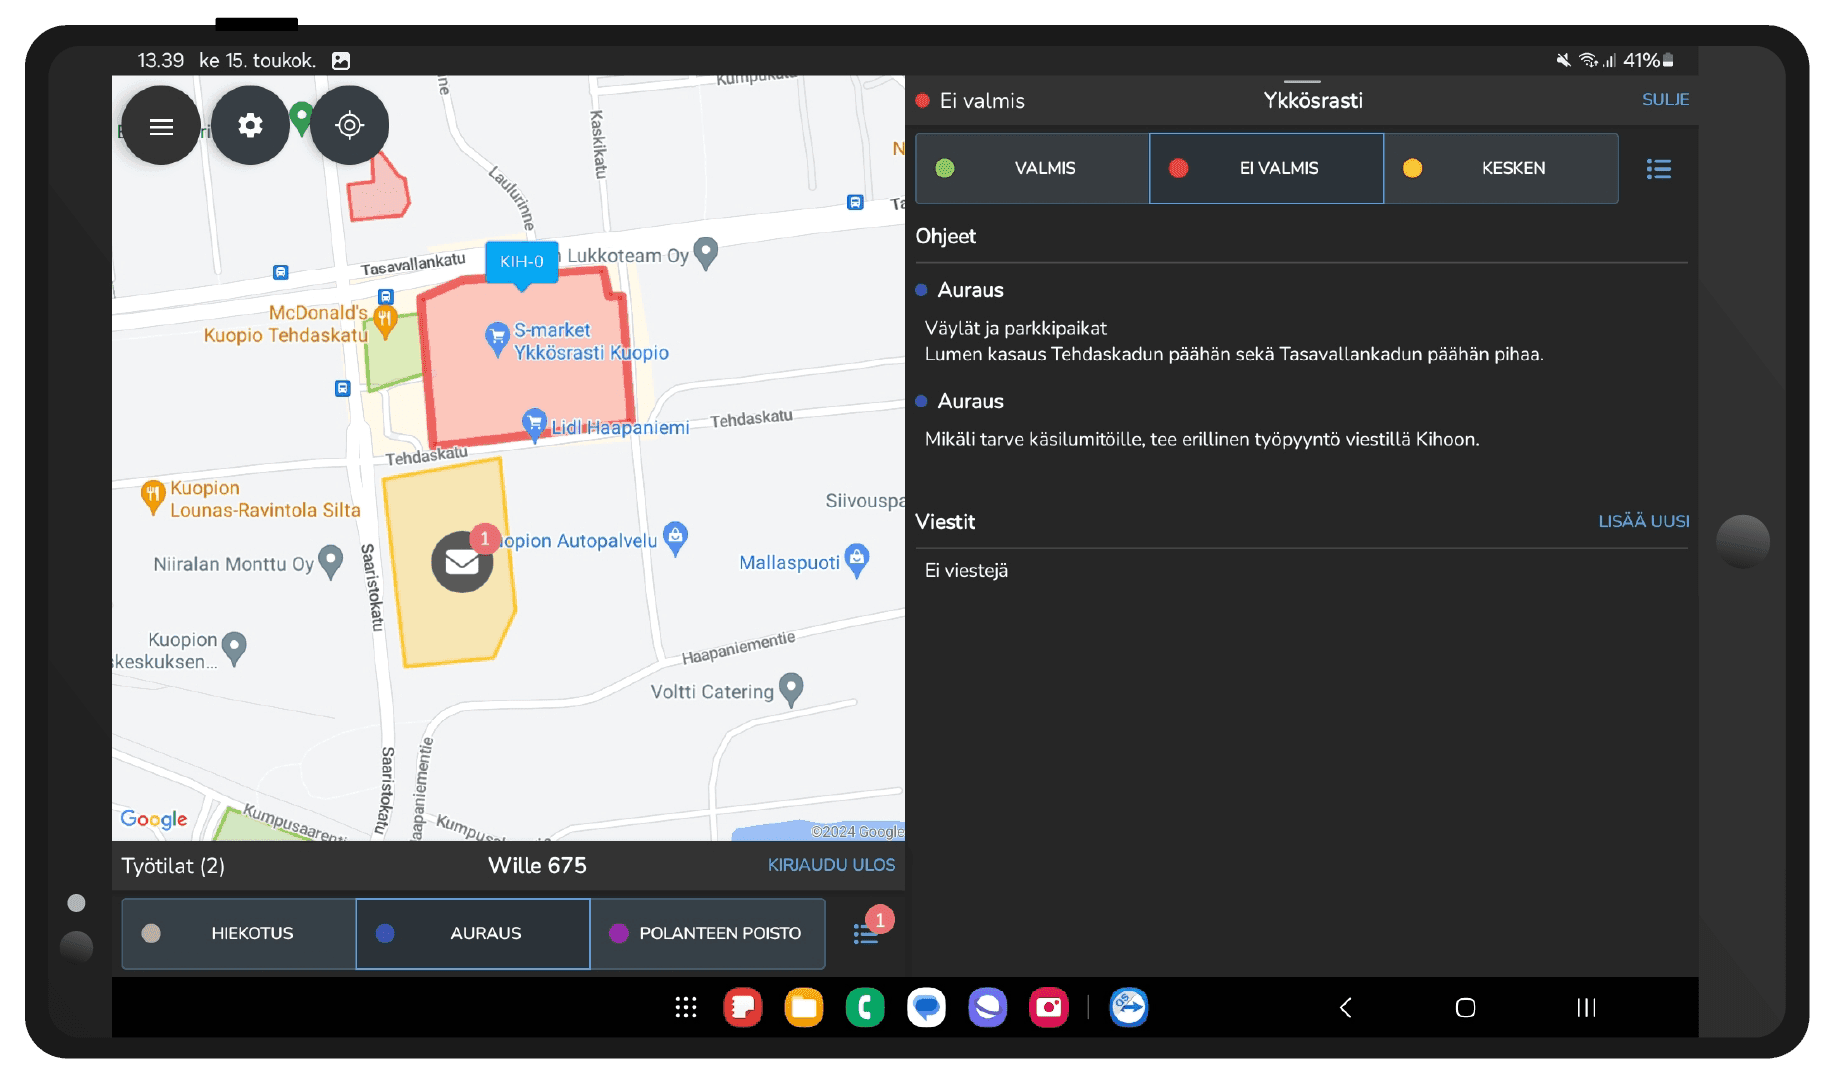Close the Ykkösrasti panel via SULJE

coord(1665,100)
